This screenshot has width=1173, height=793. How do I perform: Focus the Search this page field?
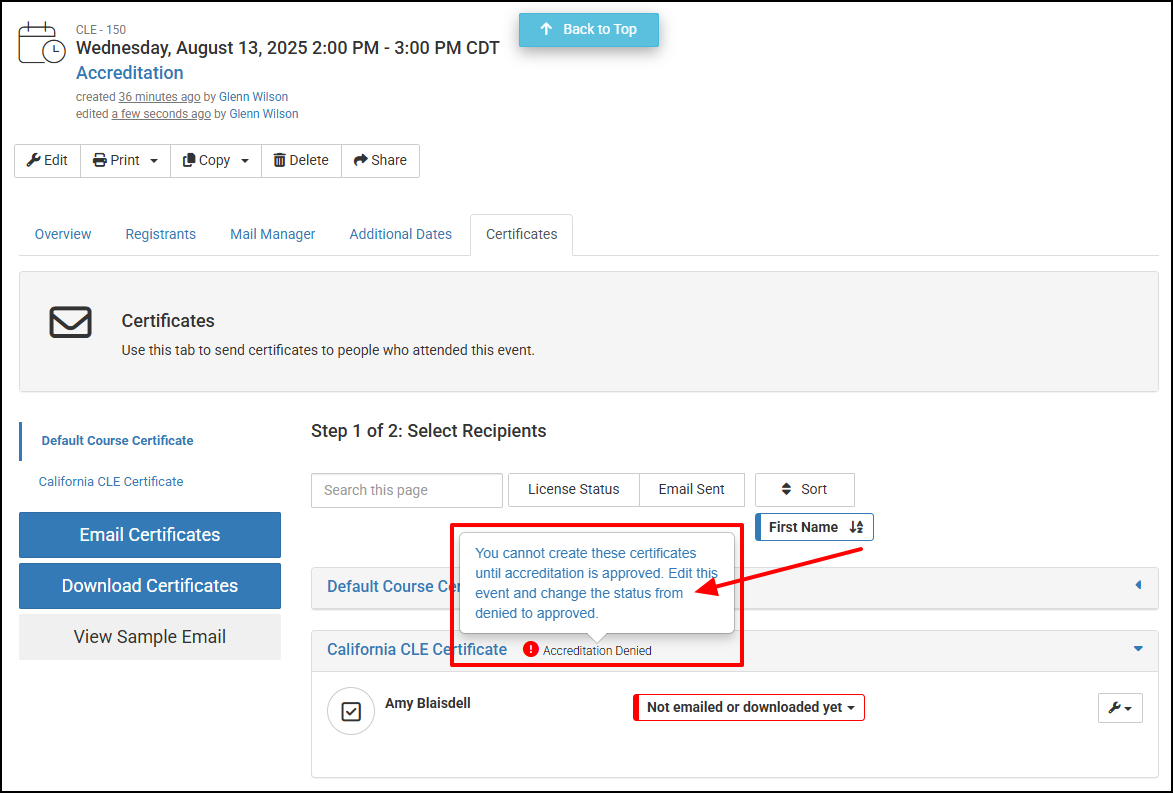(406, 490)
